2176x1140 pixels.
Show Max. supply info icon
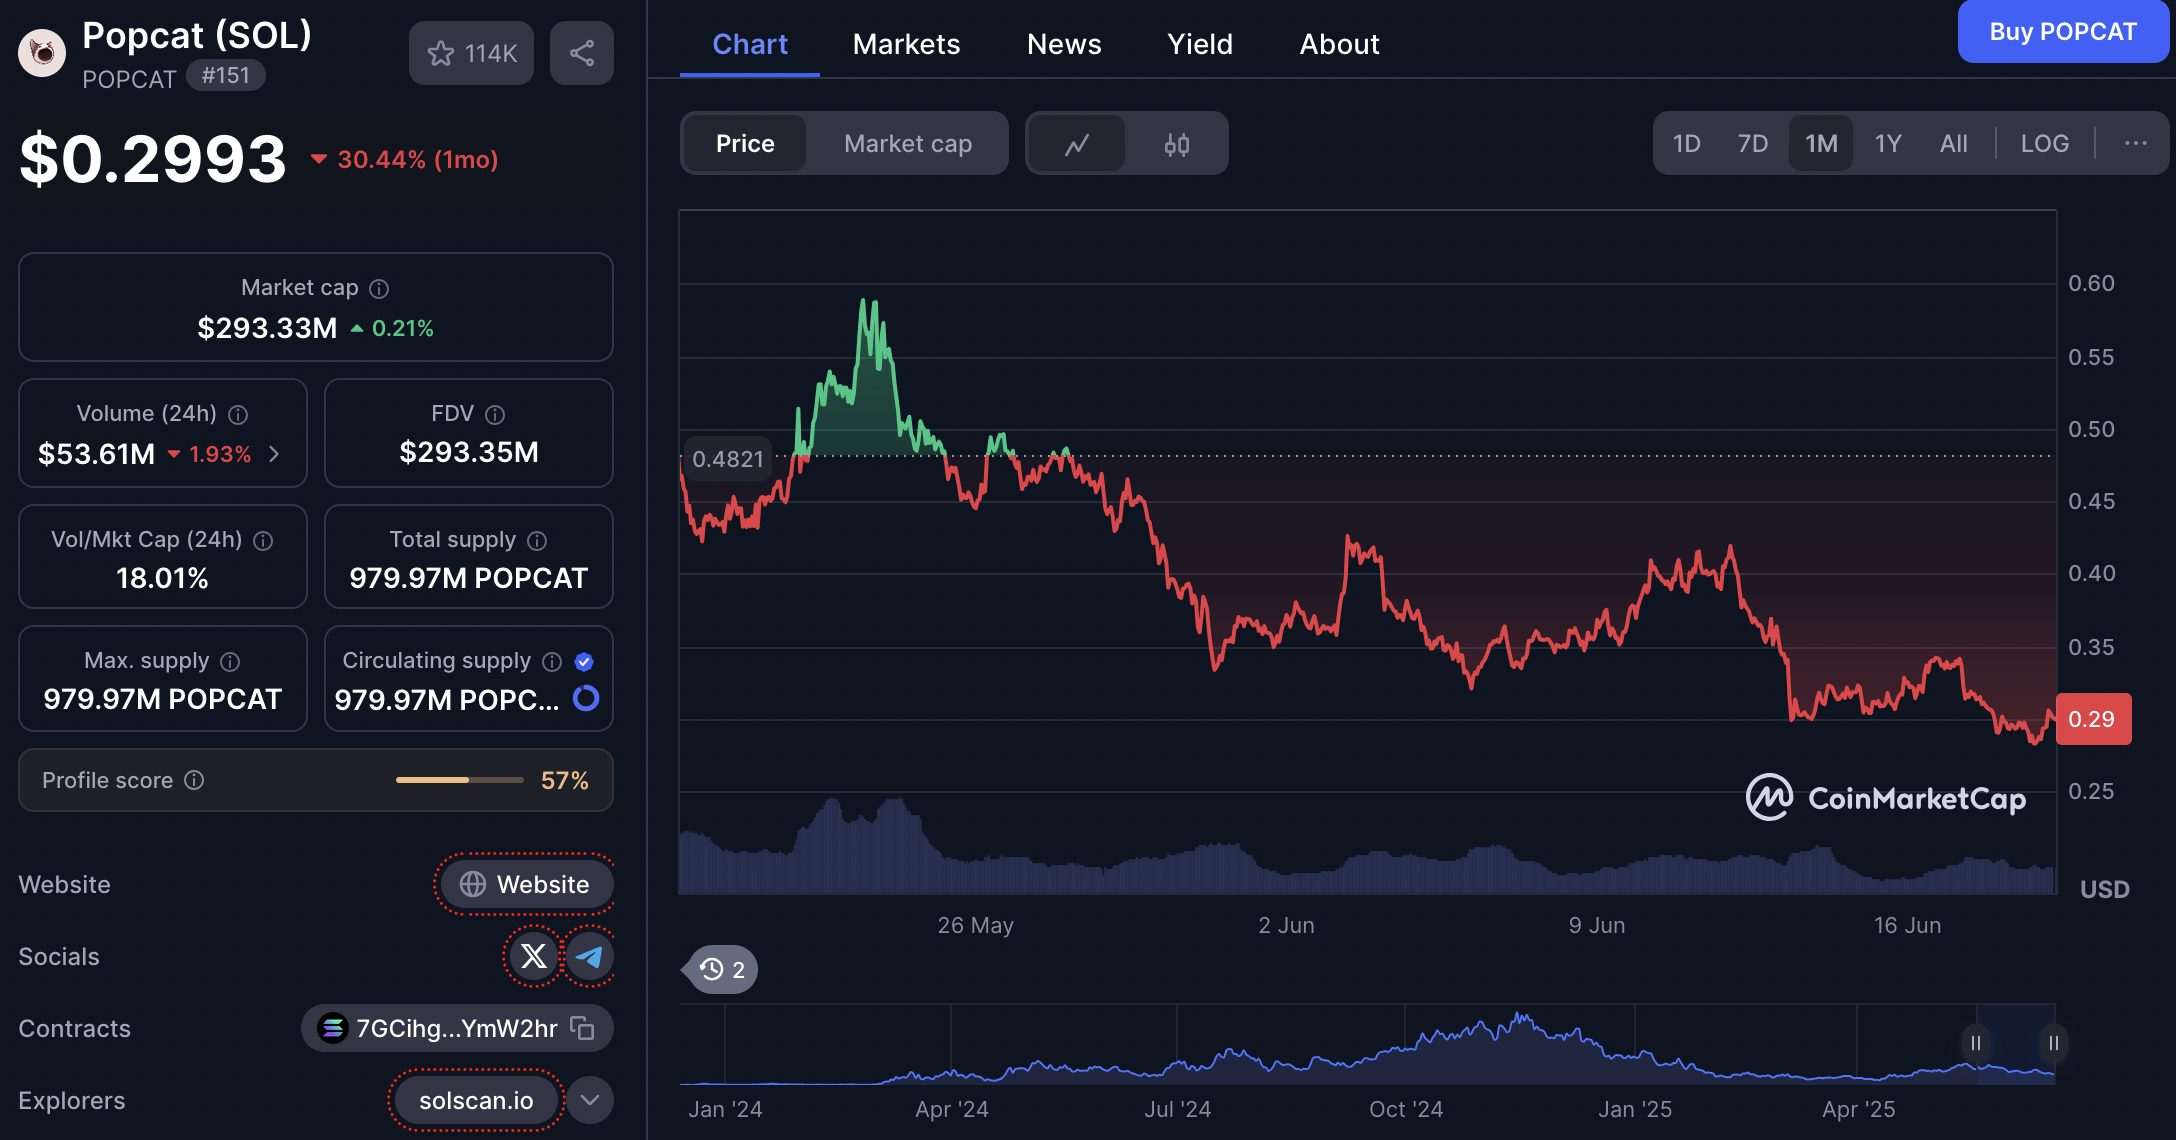click(x=230, y=662)
